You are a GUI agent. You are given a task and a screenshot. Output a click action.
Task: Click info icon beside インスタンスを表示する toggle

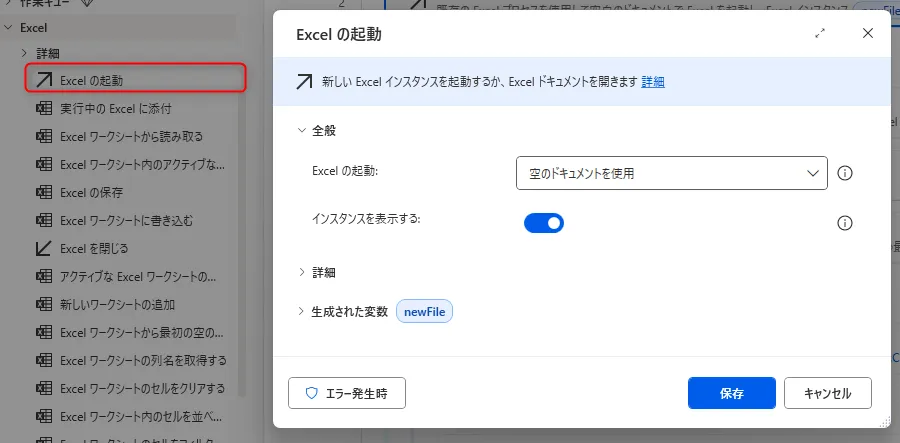(x=844, y=223)
